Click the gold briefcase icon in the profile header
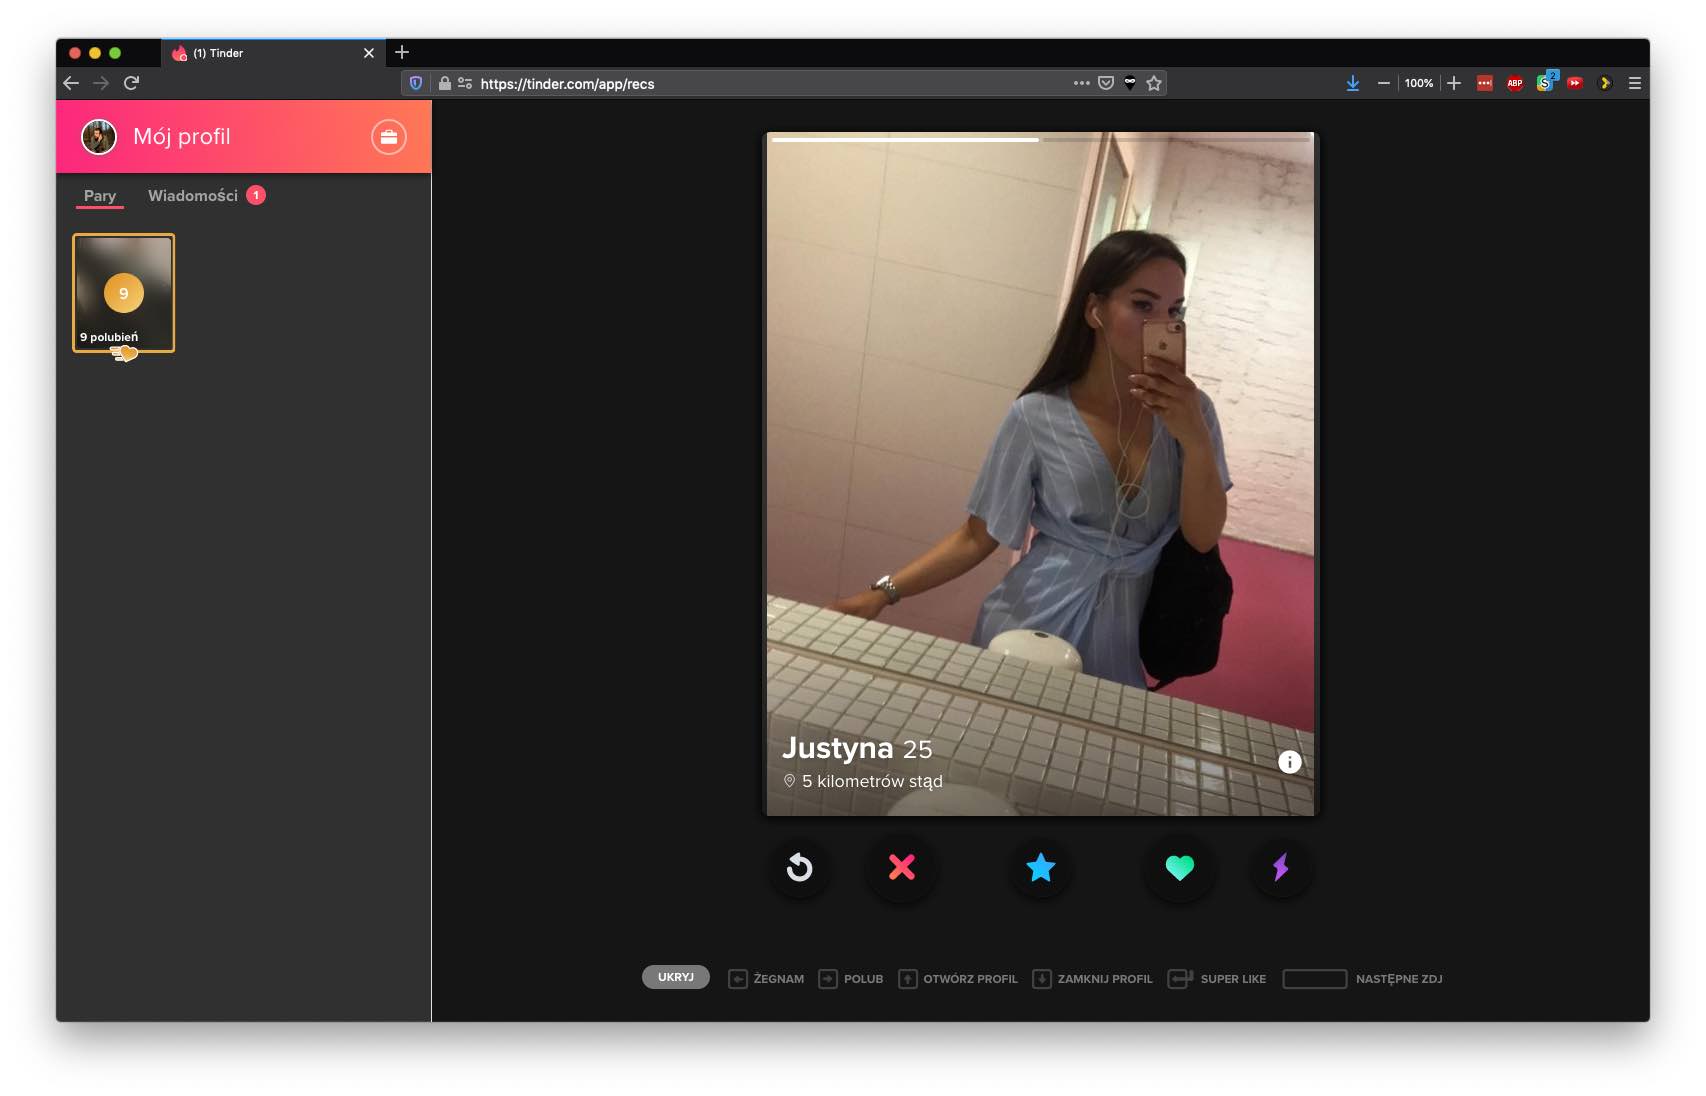 tap(389, 136)
